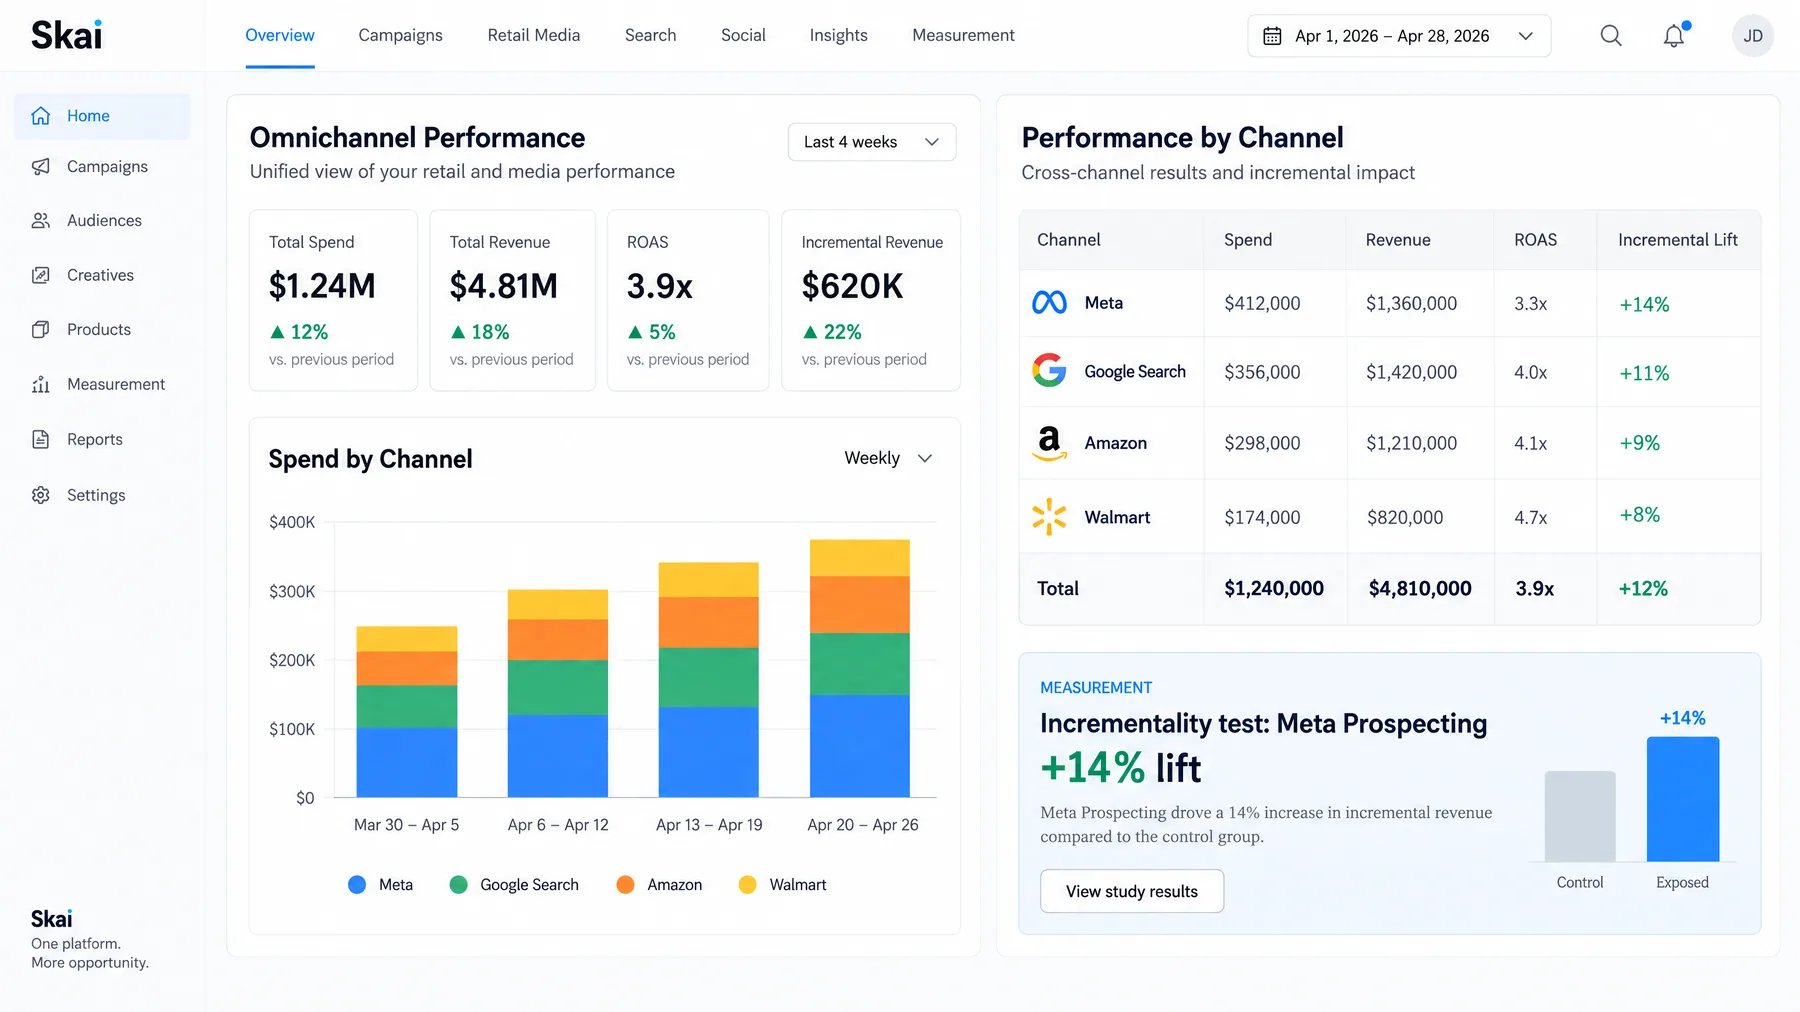The height and width of the screenshot is (1012, 1800).
Task: Click the Walmart spark logo in table
Action: tap(1049, 517)
